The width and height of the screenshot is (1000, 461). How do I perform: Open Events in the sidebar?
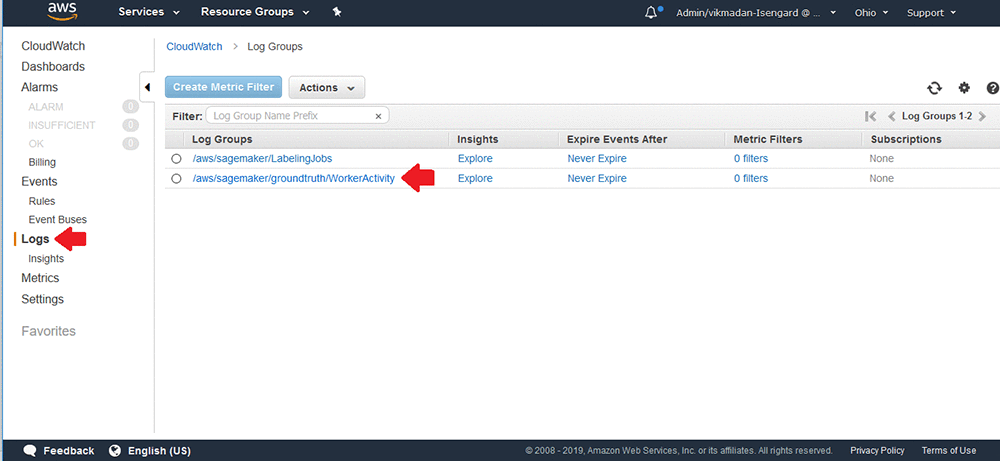click(39, 181)
